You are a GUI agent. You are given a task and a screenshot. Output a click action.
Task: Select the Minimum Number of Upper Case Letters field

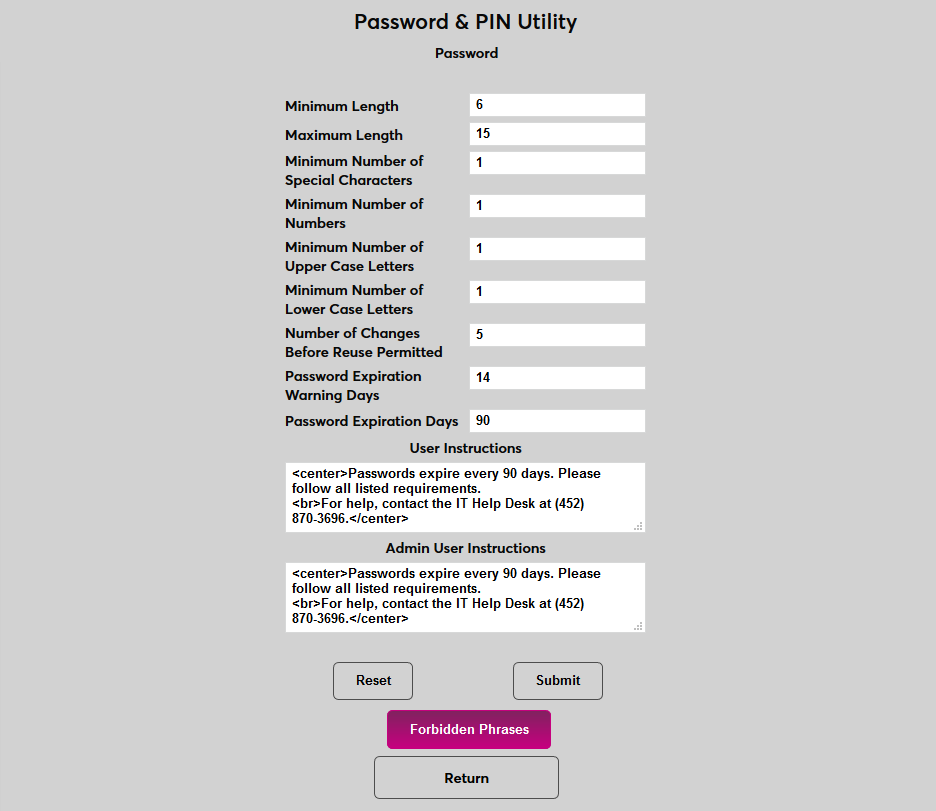click(556, 248)
